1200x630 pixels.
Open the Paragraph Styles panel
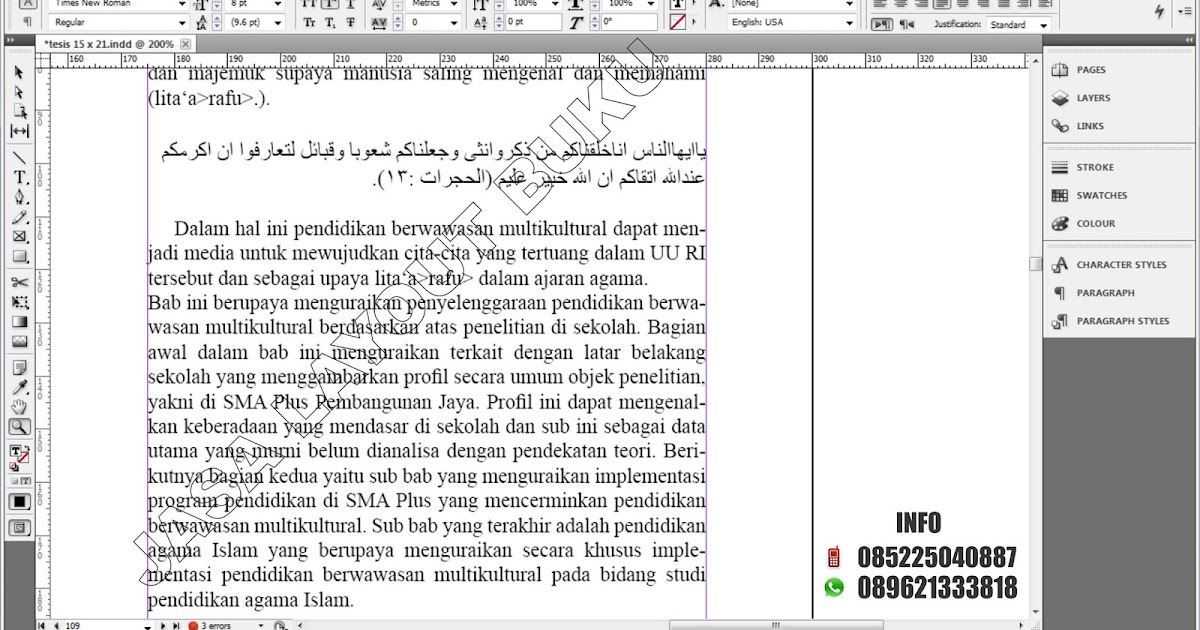(x=1120, y=321)
